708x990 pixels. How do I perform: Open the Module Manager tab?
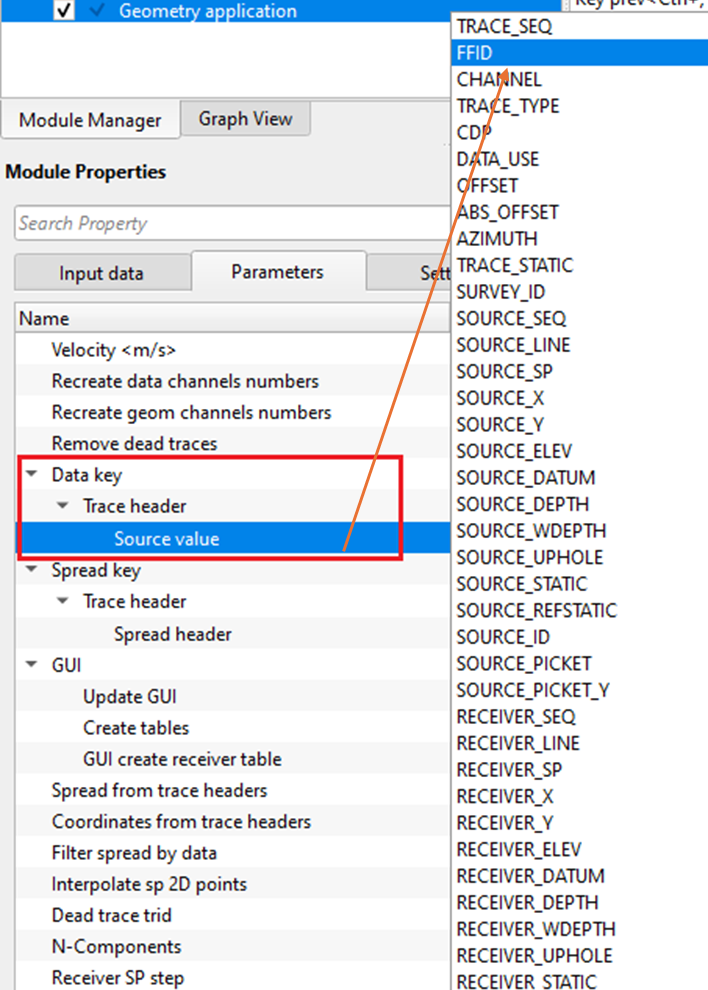pos(90,120)
